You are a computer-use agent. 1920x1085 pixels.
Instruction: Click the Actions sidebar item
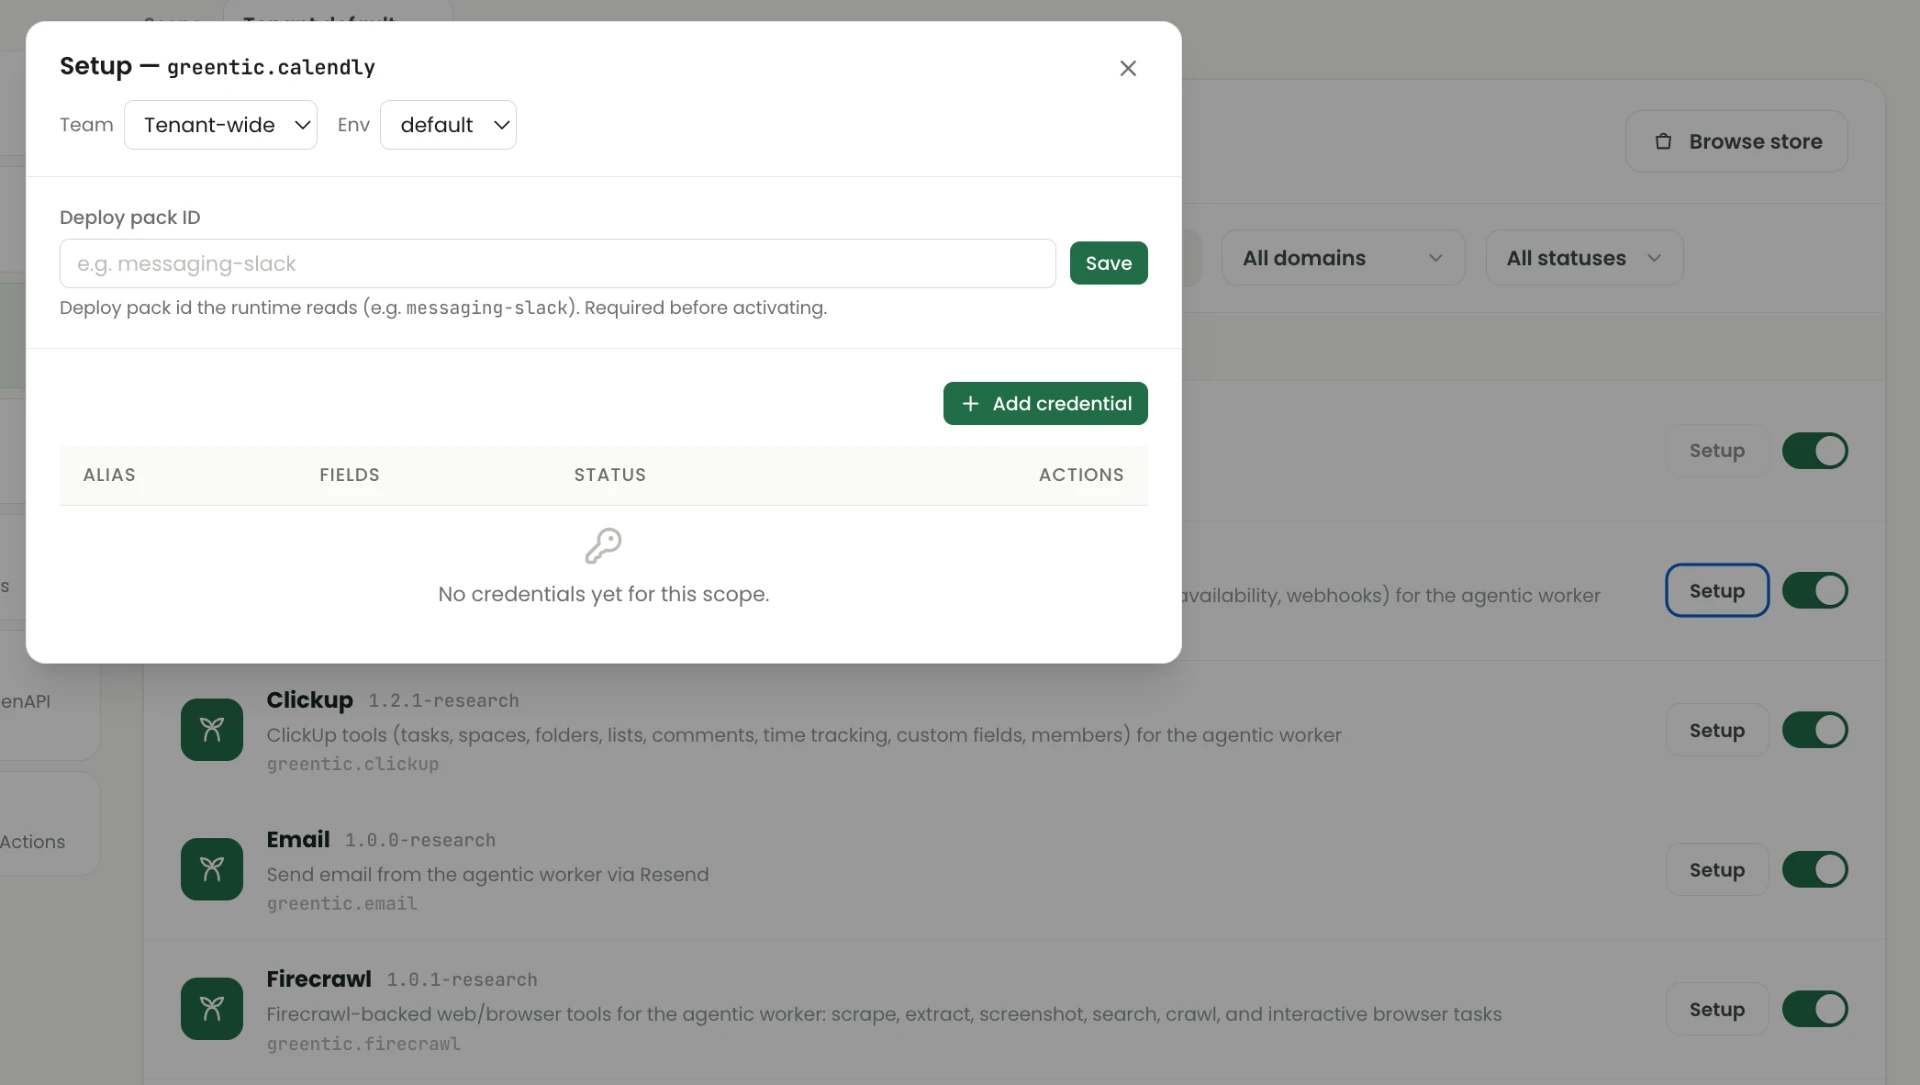pos(33,842)
